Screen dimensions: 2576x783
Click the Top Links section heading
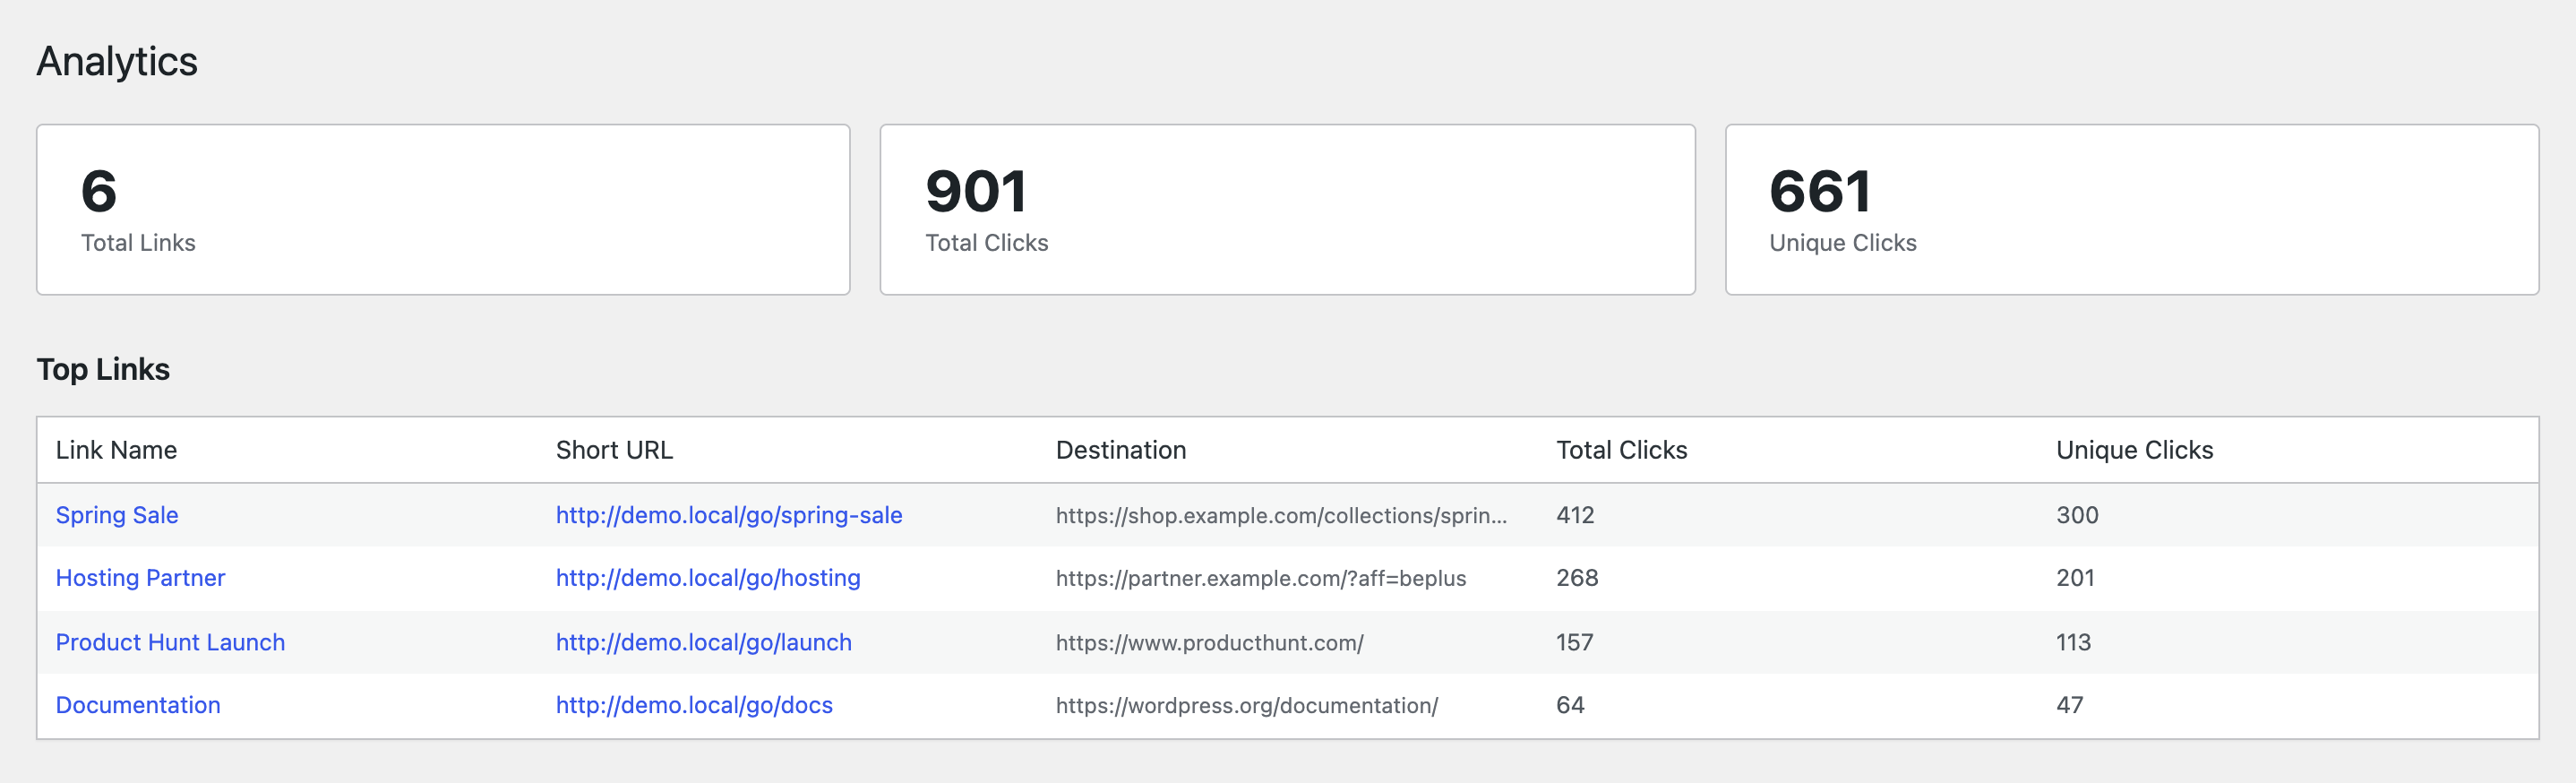(103, 370)
